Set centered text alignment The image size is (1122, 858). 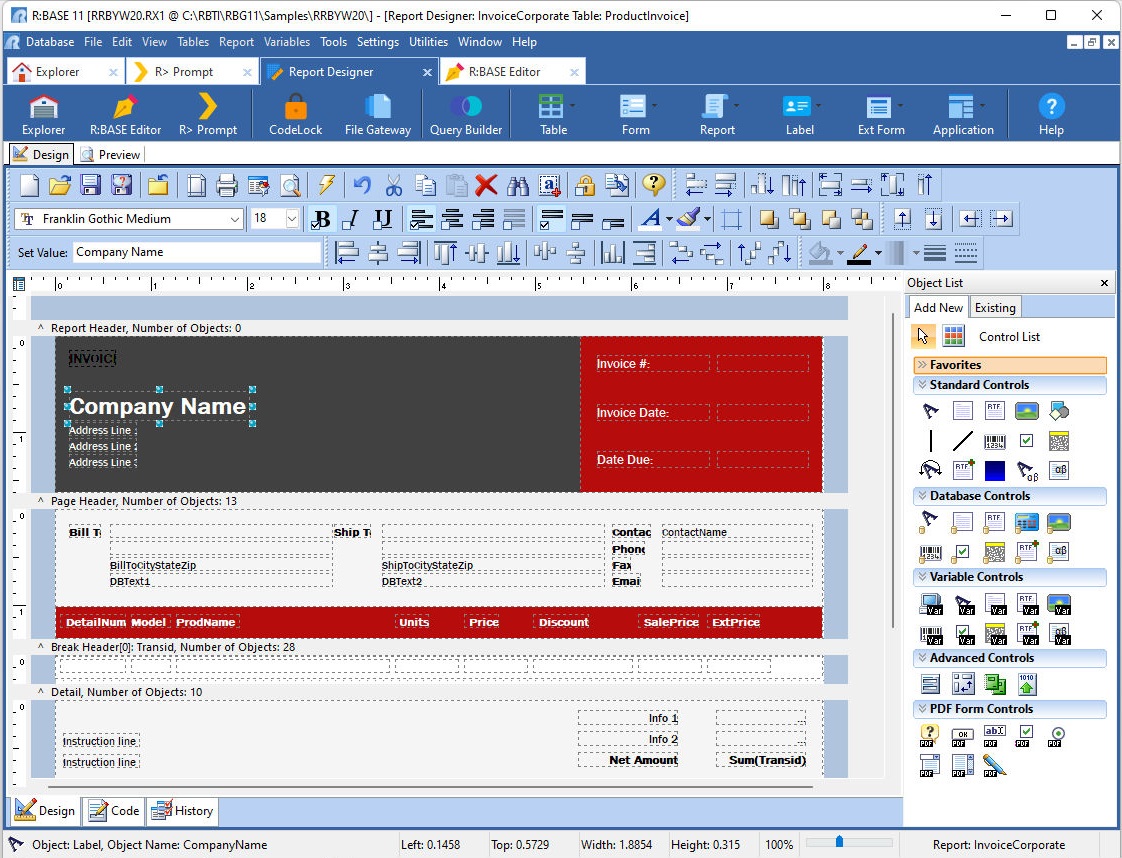(452, 219)
